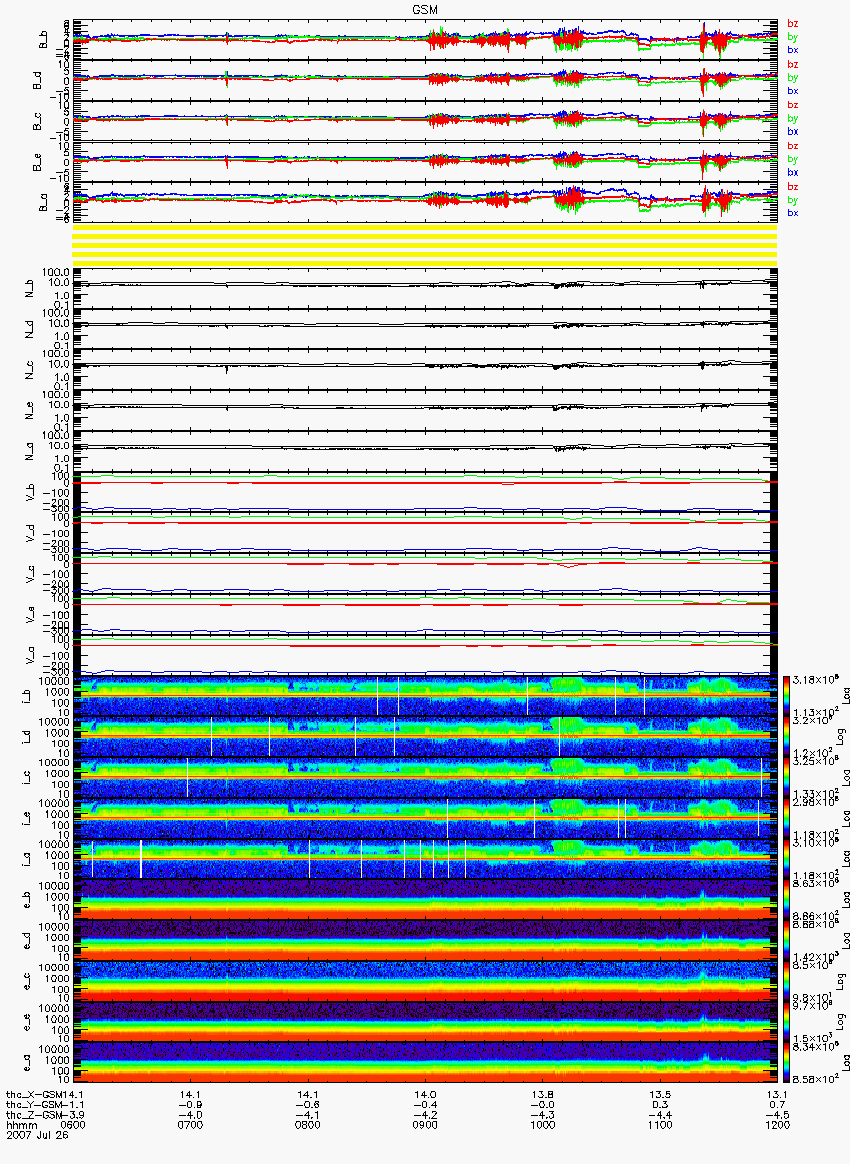Pick the V_e velocity axis label
The width and height of the screenshot is (850, 1164).
[32, 615]
